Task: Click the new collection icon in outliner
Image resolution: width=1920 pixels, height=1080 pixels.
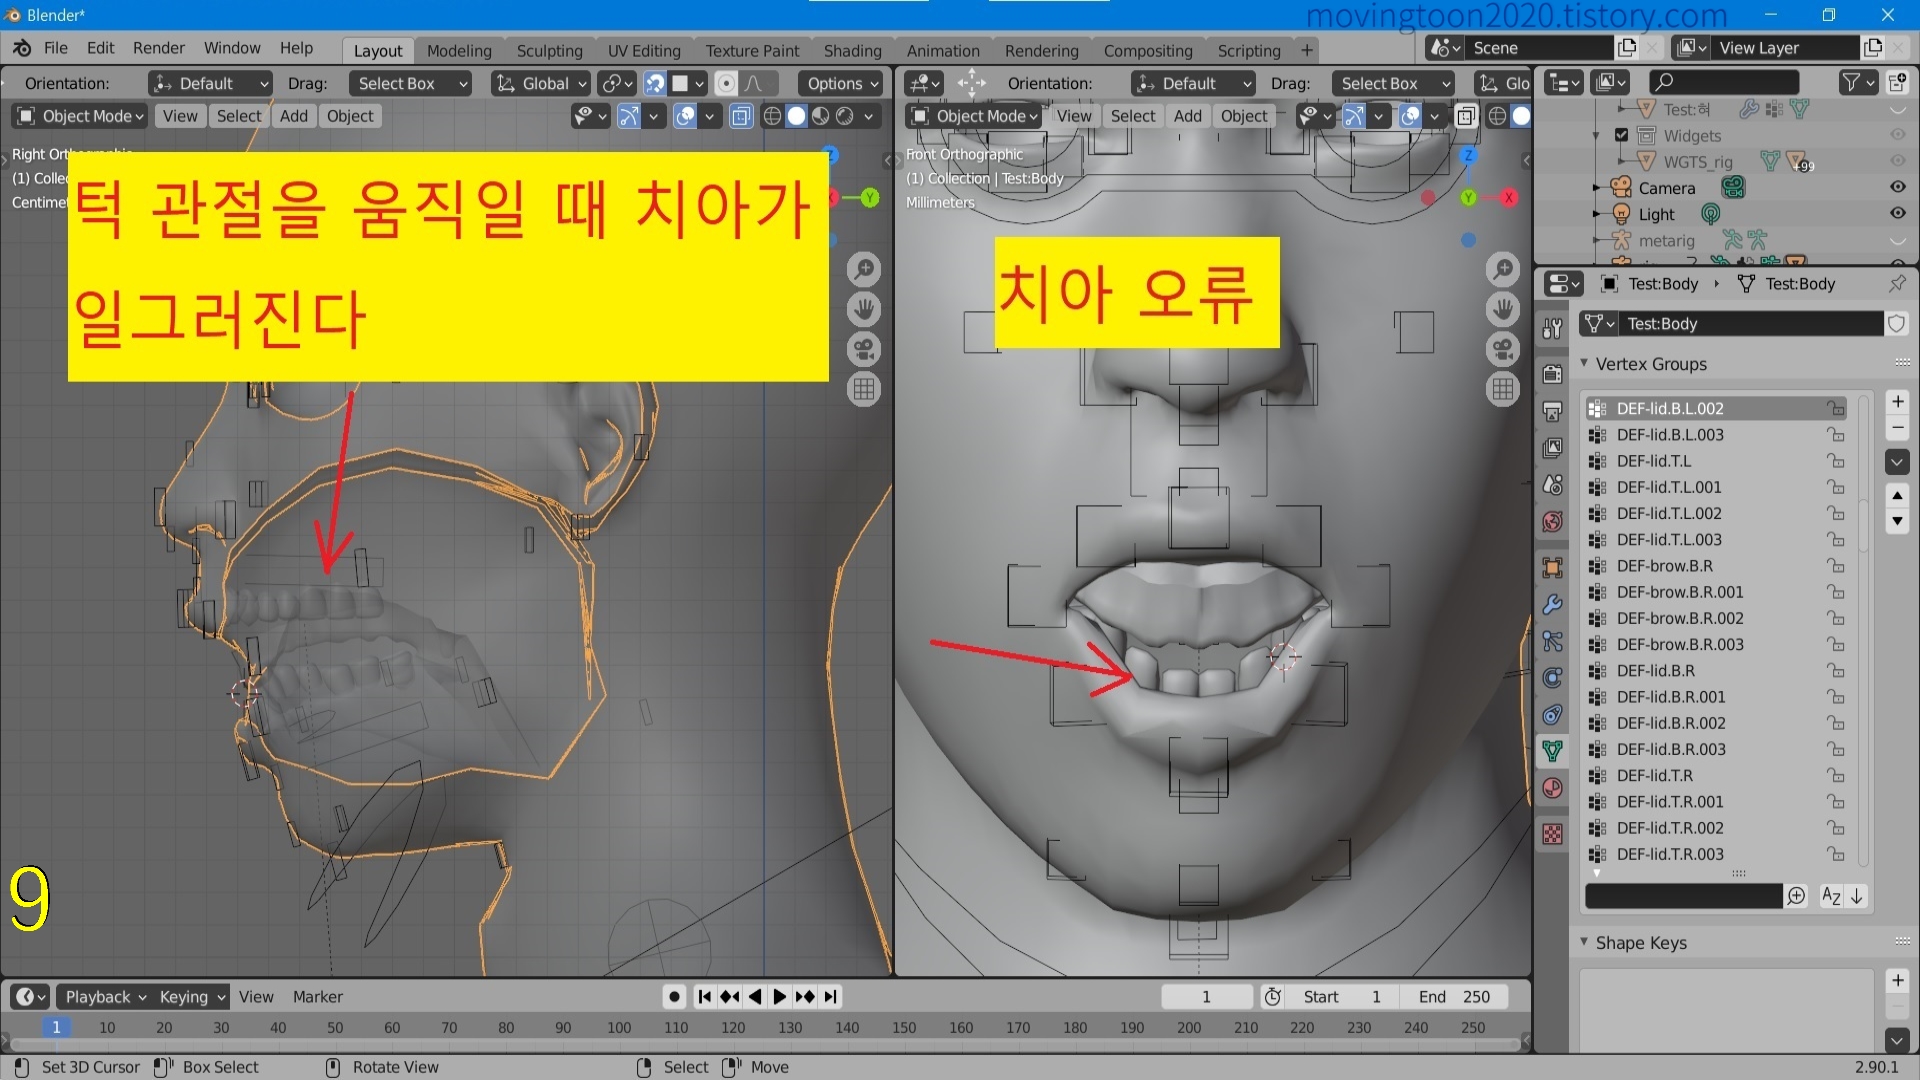Action: coord(1897,83)
